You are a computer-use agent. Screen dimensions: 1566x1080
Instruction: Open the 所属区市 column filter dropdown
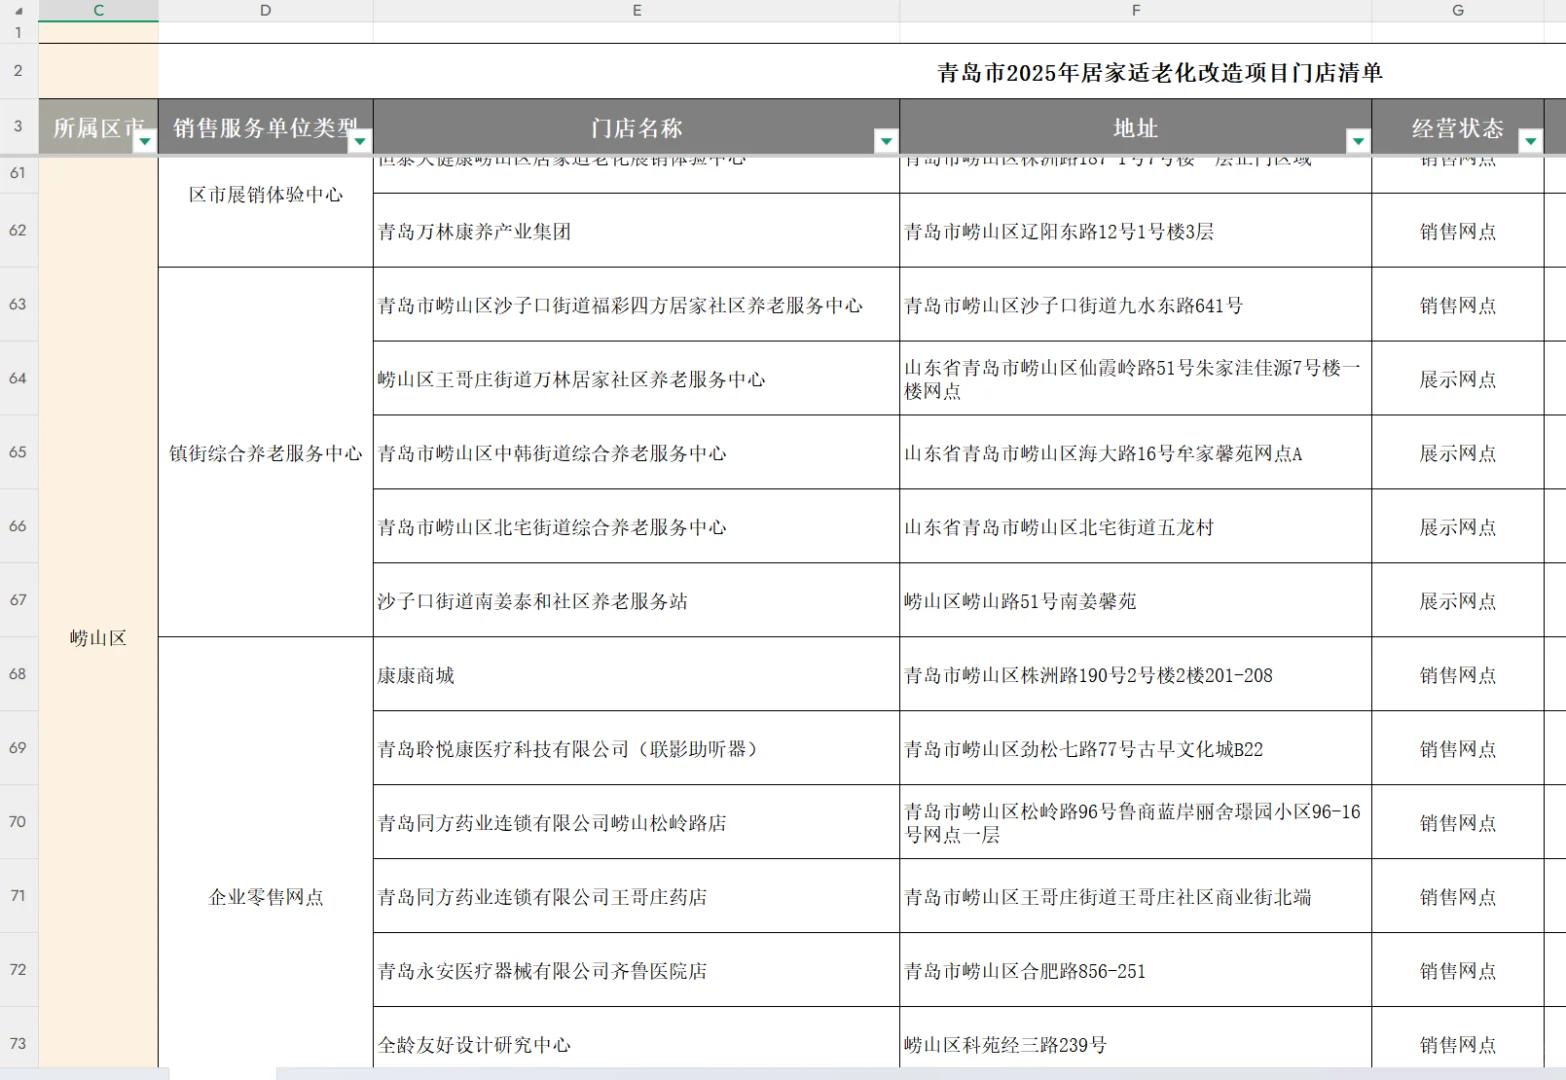(x=146, y=143)
